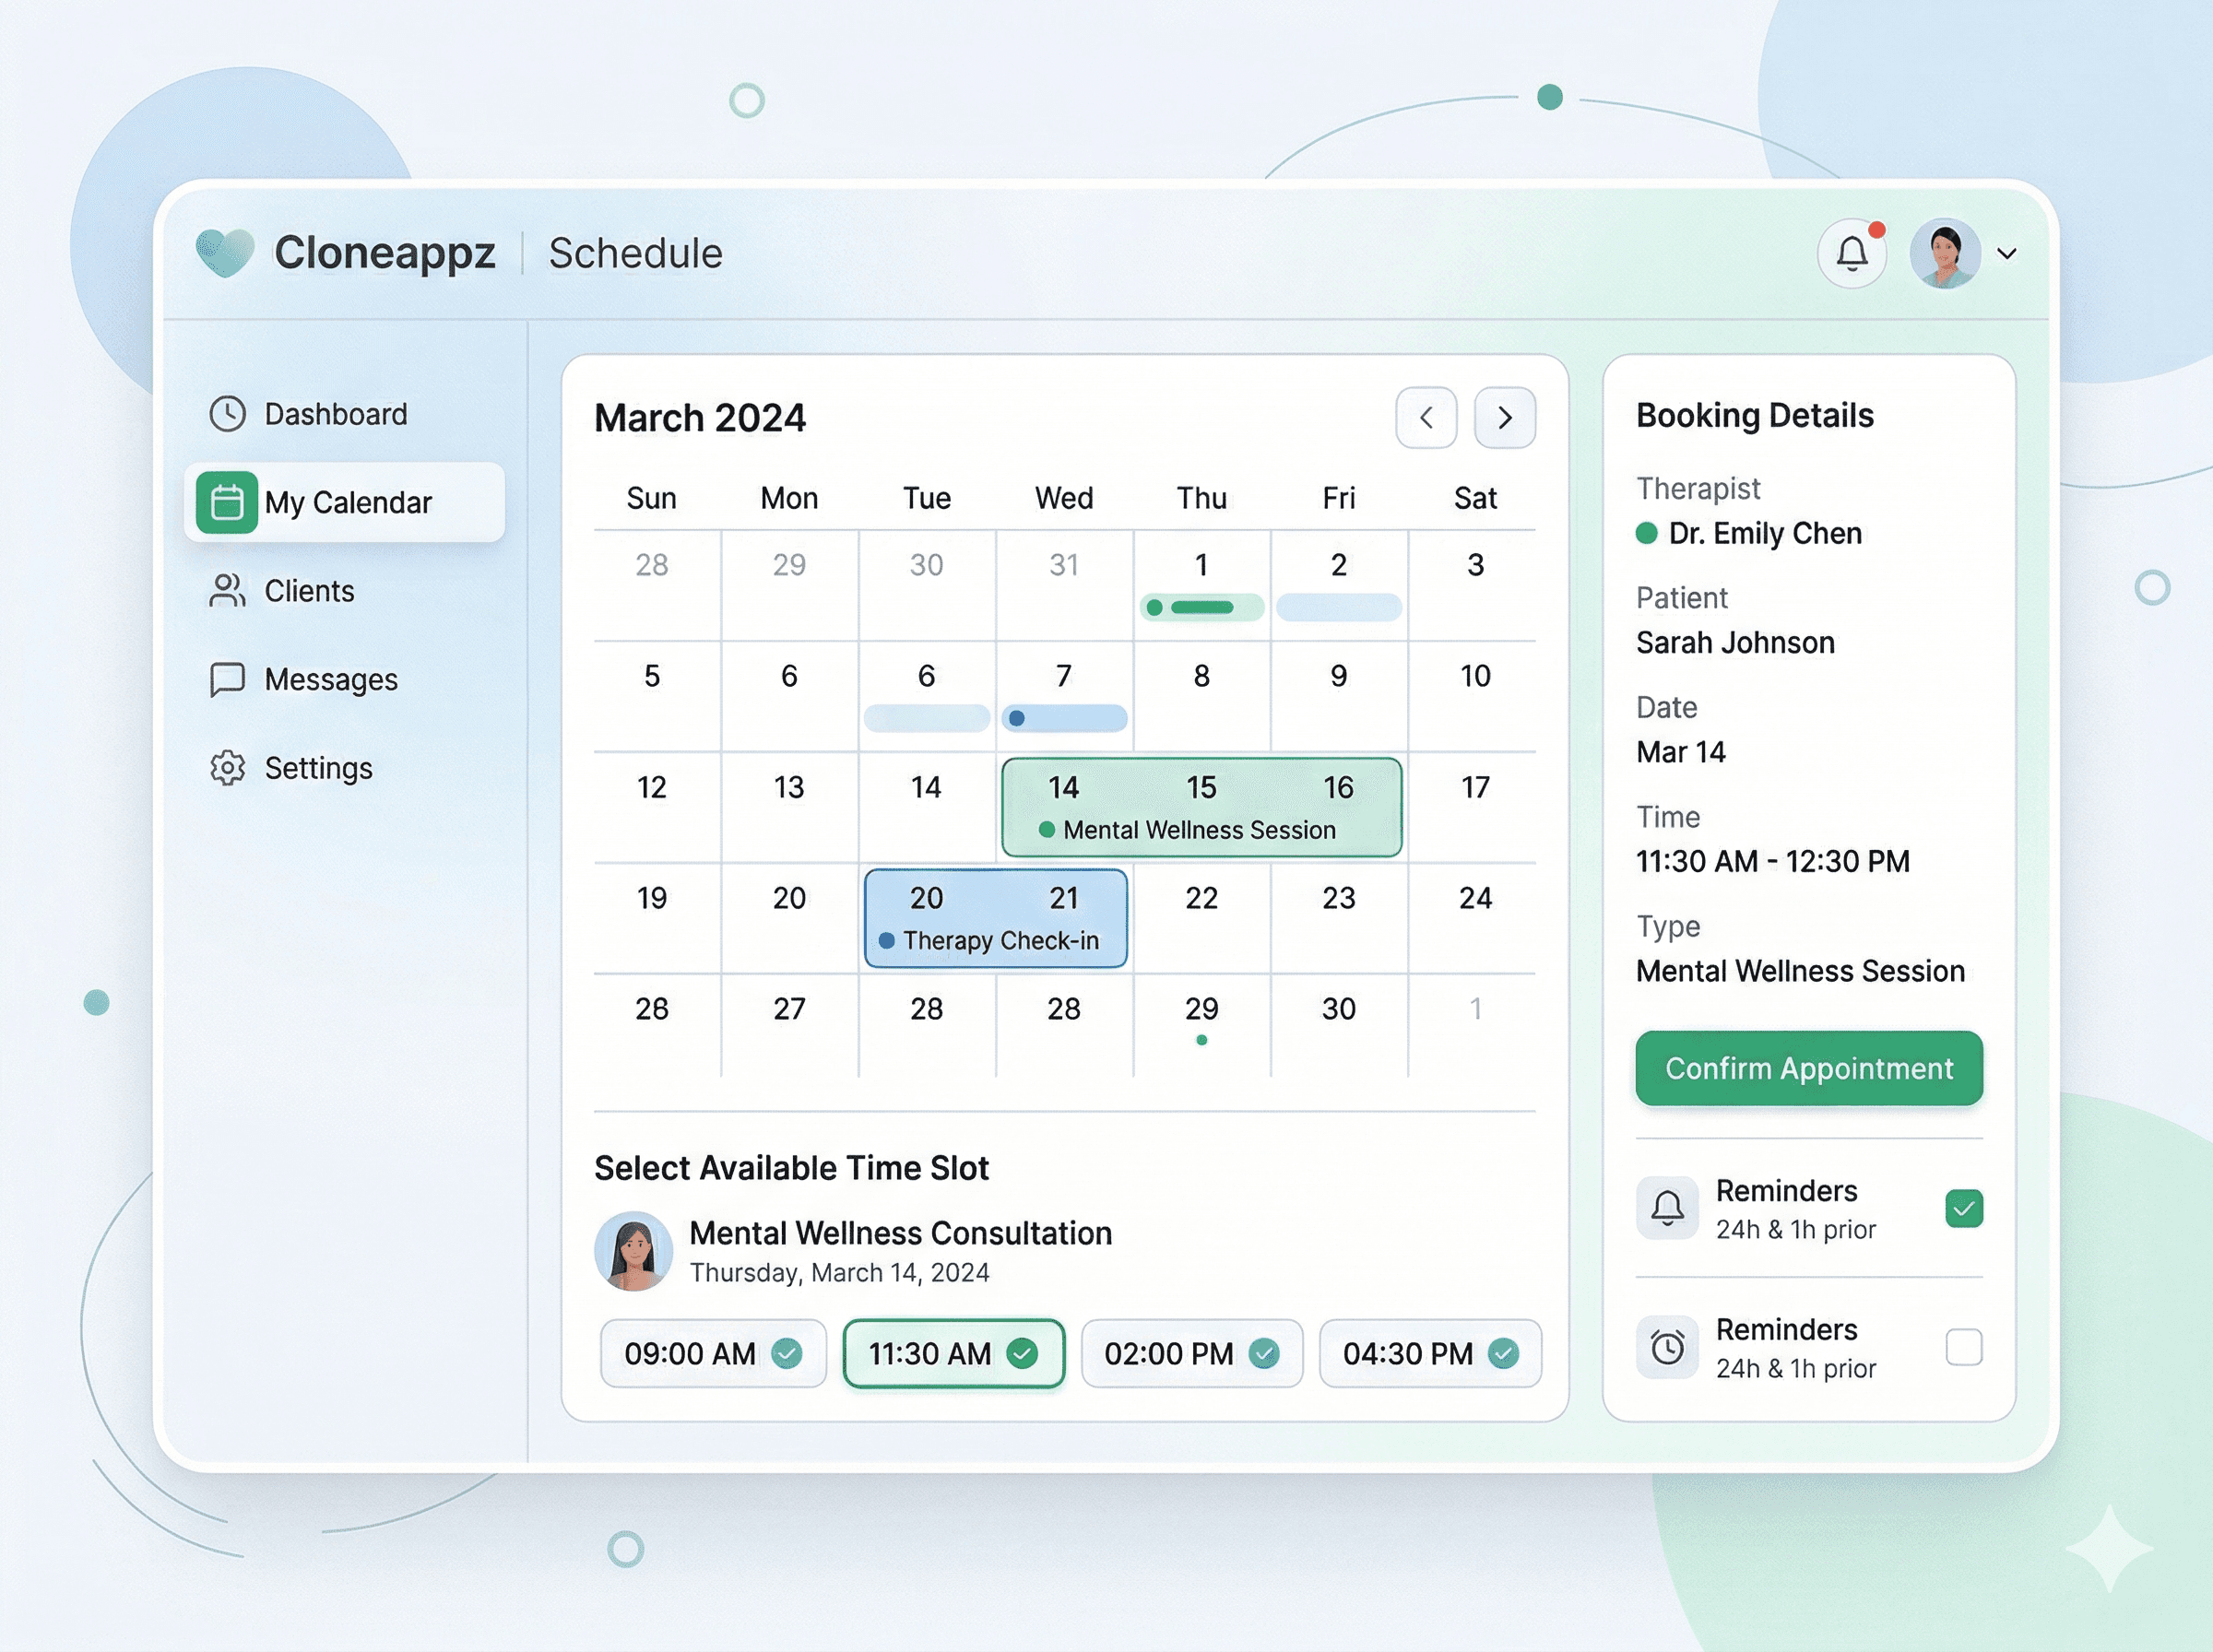Click the Confirm Appointment button
The width and height of the screenshot is (2213, 1652).
point(1808,1068)
